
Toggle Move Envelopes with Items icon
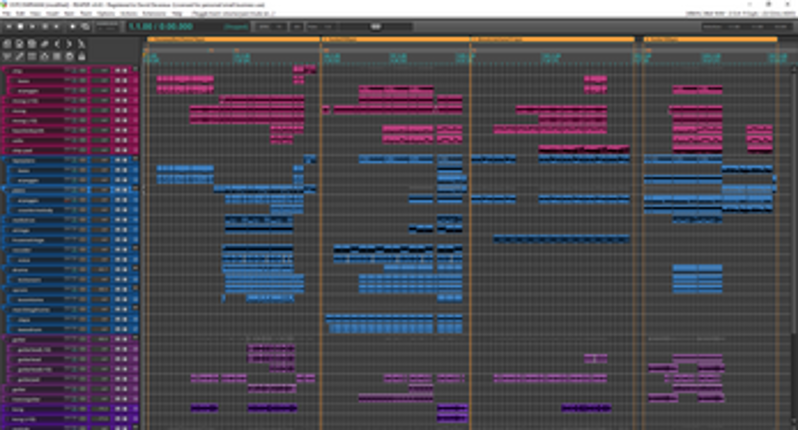coord(44,56)
